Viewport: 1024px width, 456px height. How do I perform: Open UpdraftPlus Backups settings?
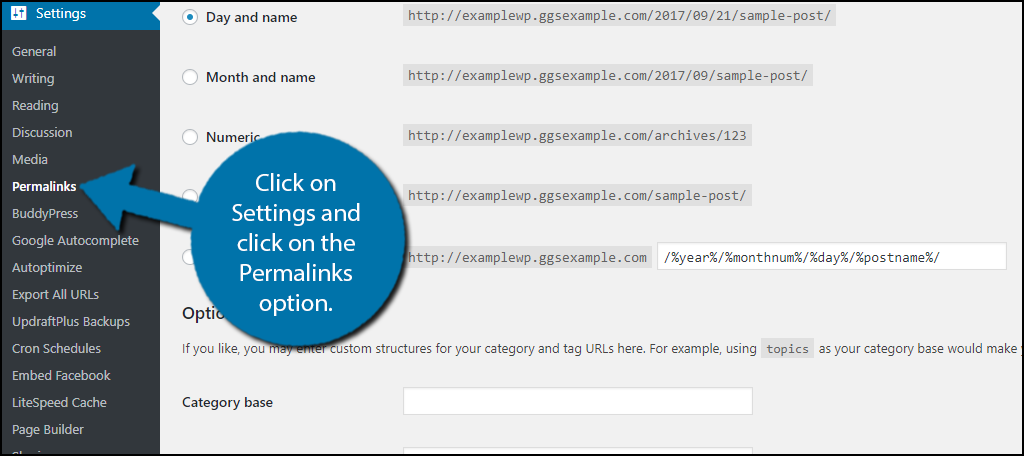71,321
